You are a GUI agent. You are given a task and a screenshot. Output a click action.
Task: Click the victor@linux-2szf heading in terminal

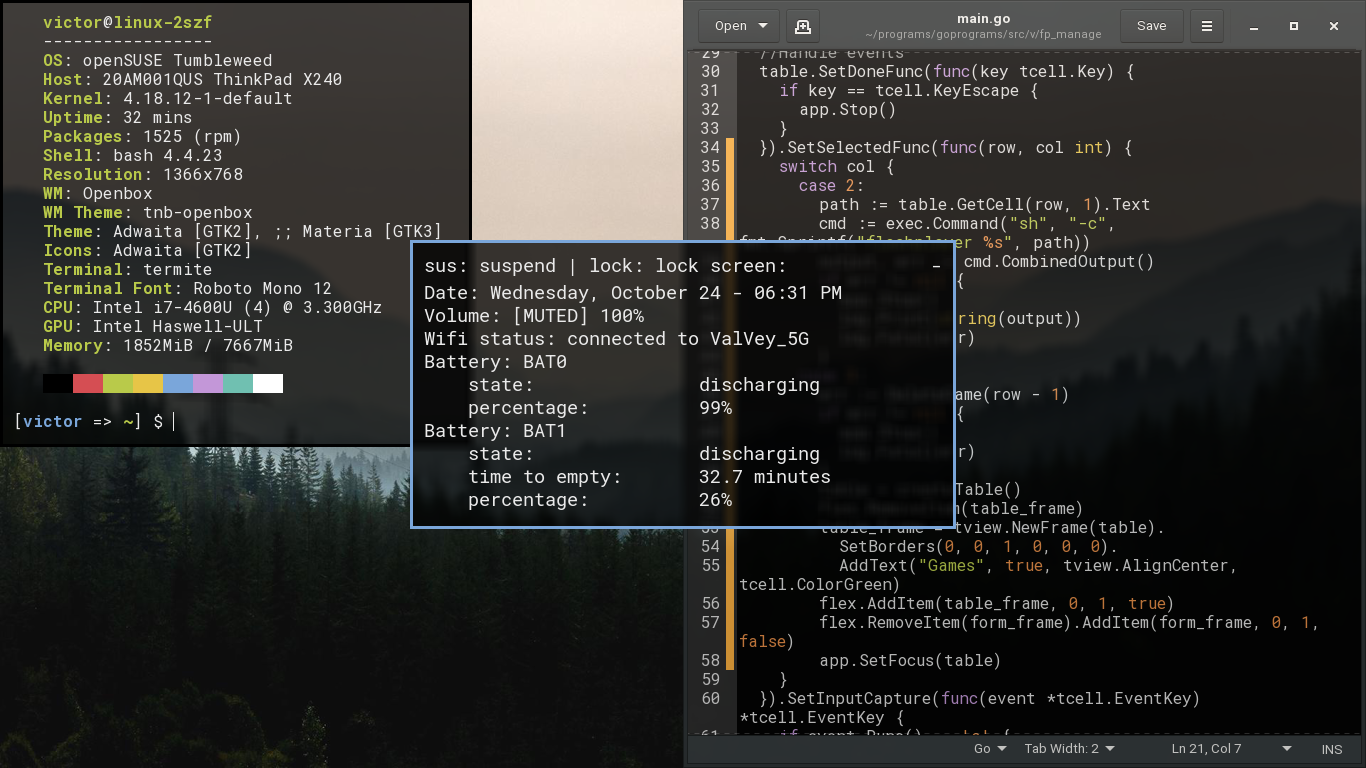[x=128, y=22]
